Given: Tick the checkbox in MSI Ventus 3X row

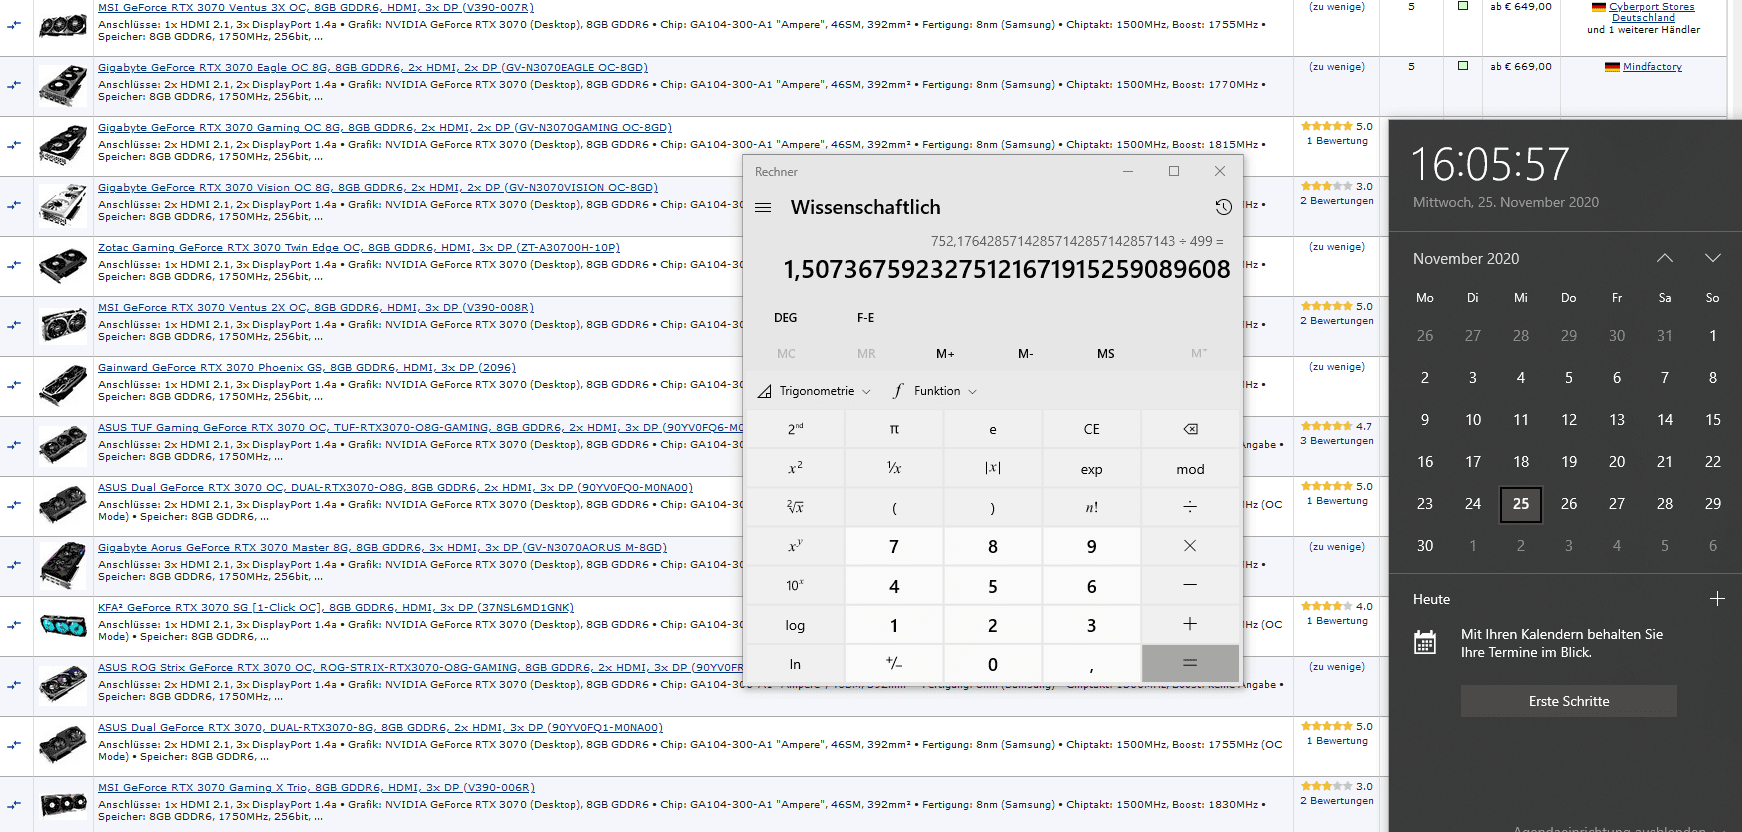Looking at the screenshot, I should click(x=1463, y=6).
